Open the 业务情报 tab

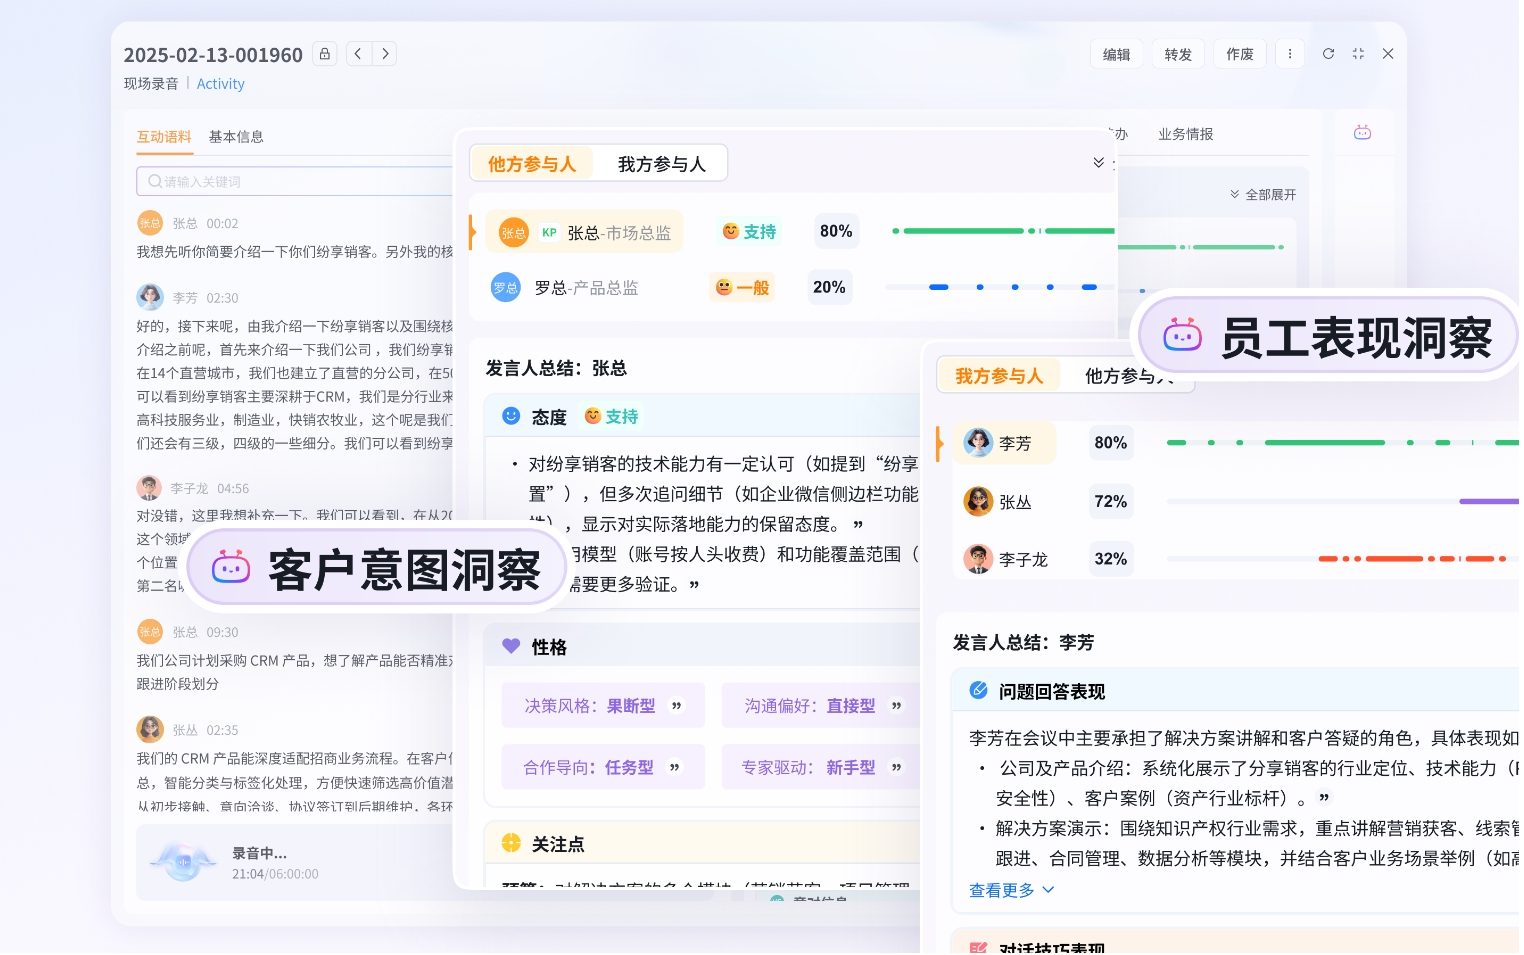1186,134
